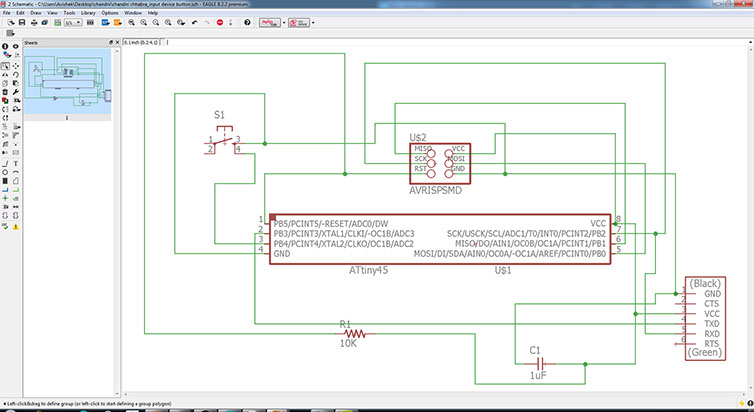754x412 pixels.
Task: Print the schematic using printer icon
Action: [34, 23]
